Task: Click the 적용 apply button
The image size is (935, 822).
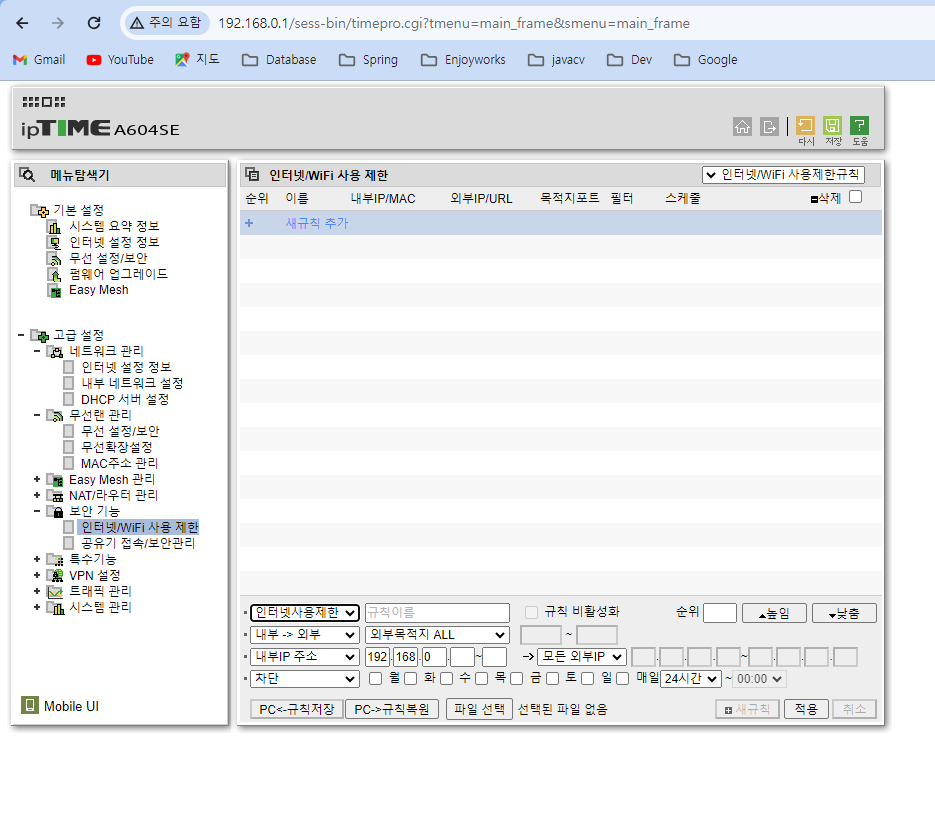Action: coord(806,709)
